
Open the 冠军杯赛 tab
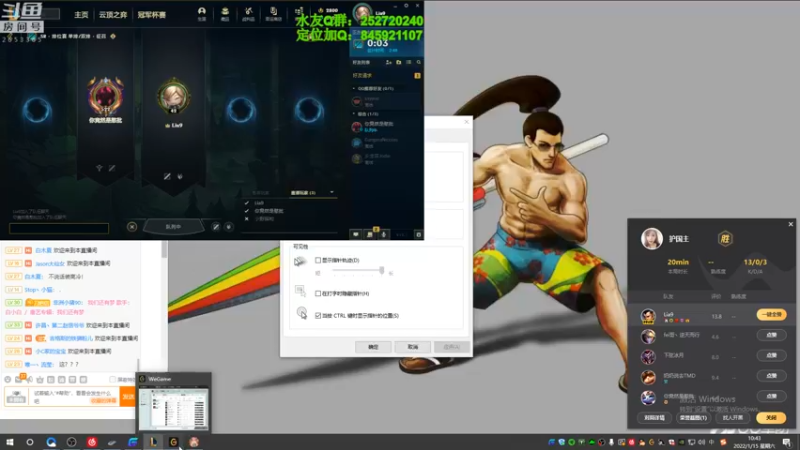pos(152,15)
